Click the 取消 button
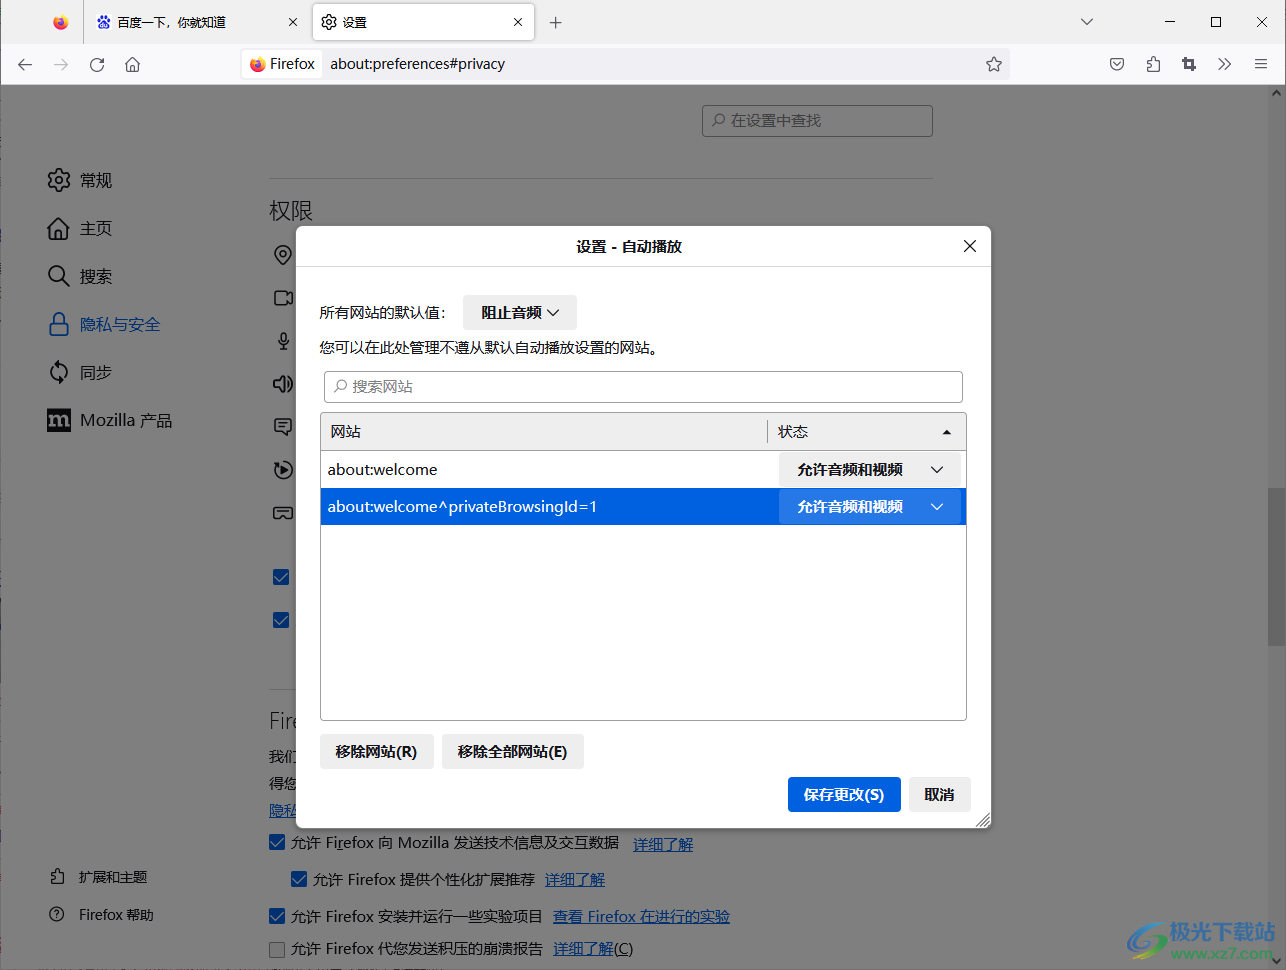The height and width of the screenshot is (970, 1286). 939,795
